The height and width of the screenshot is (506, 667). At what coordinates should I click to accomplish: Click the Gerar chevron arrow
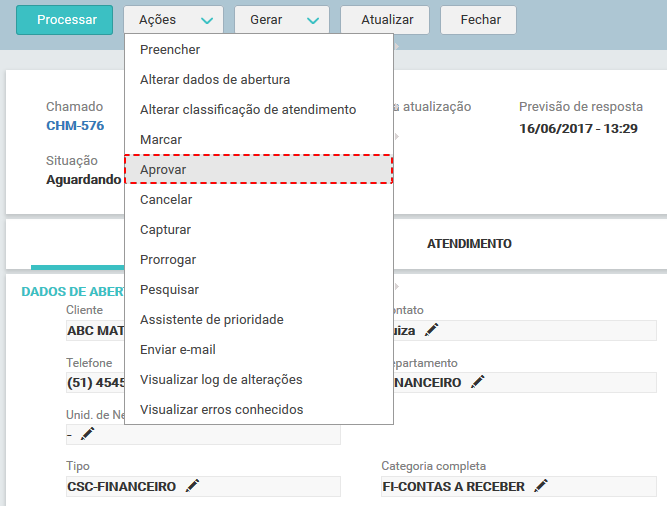(313, 20)
